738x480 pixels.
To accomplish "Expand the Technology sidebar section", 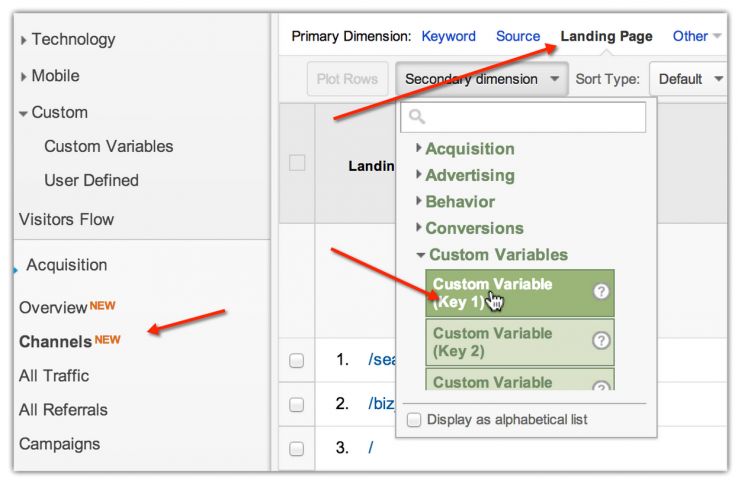I will coord(72,40).
